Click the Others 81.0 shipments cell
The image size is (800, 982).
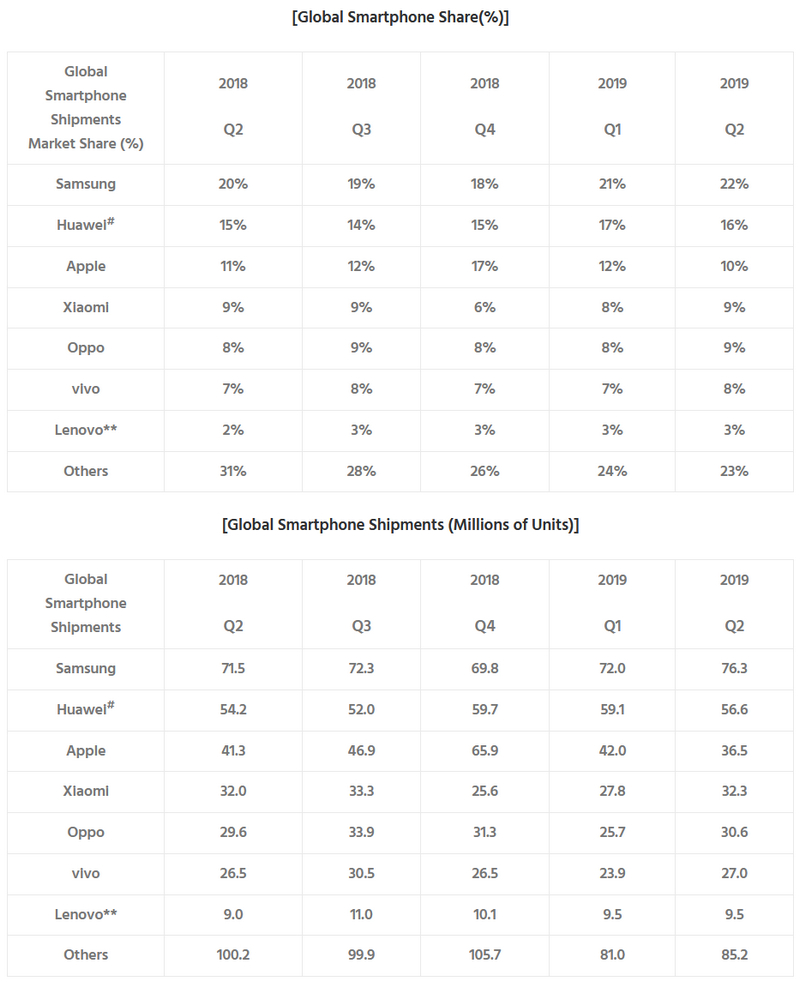tap(612, 954)
